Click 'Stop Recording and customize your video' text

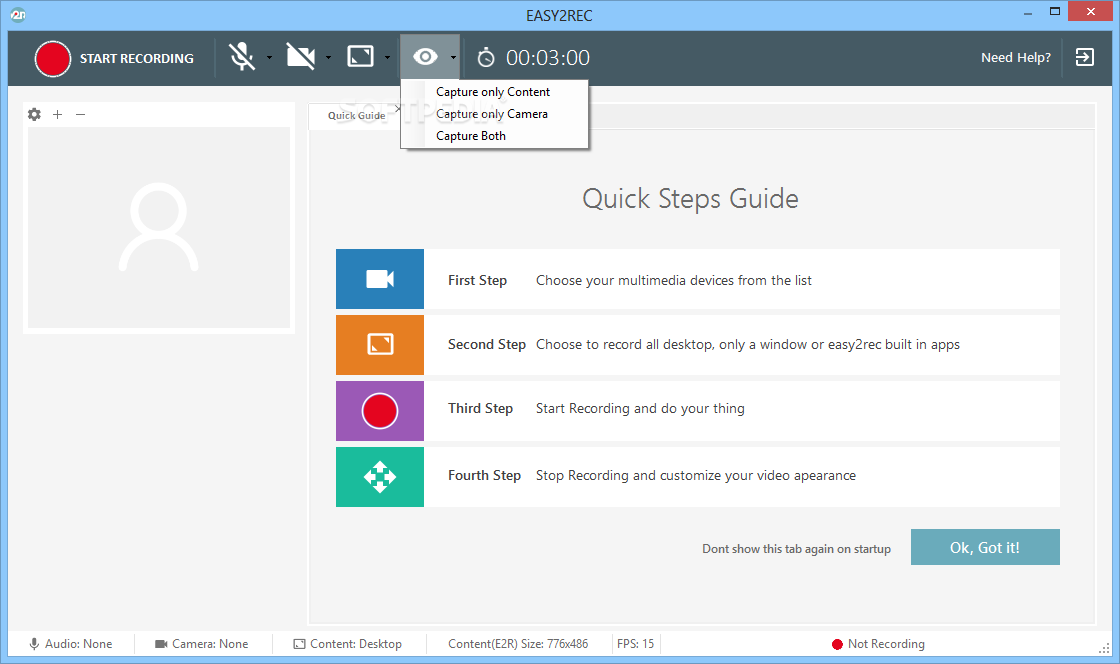(x=696, y=476)
